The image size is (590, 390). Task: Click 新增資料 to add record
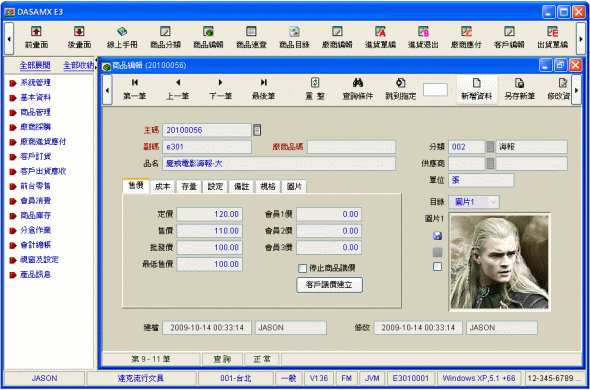coord(477,89)
